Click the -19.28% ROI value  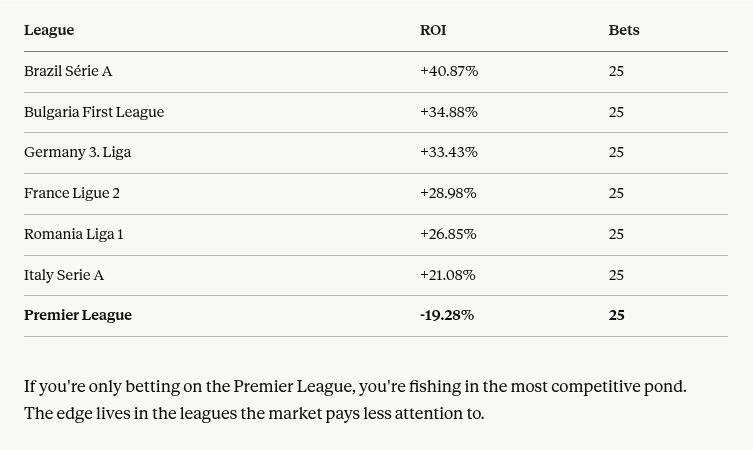click(x=447, y=315)
